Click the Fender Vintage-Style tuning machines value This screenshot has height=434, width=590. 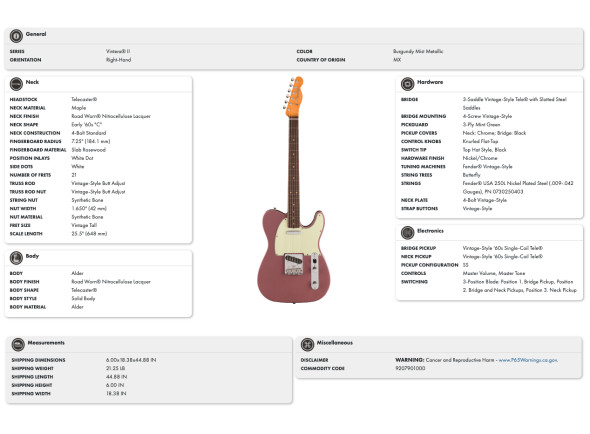[x=488, y=166]
